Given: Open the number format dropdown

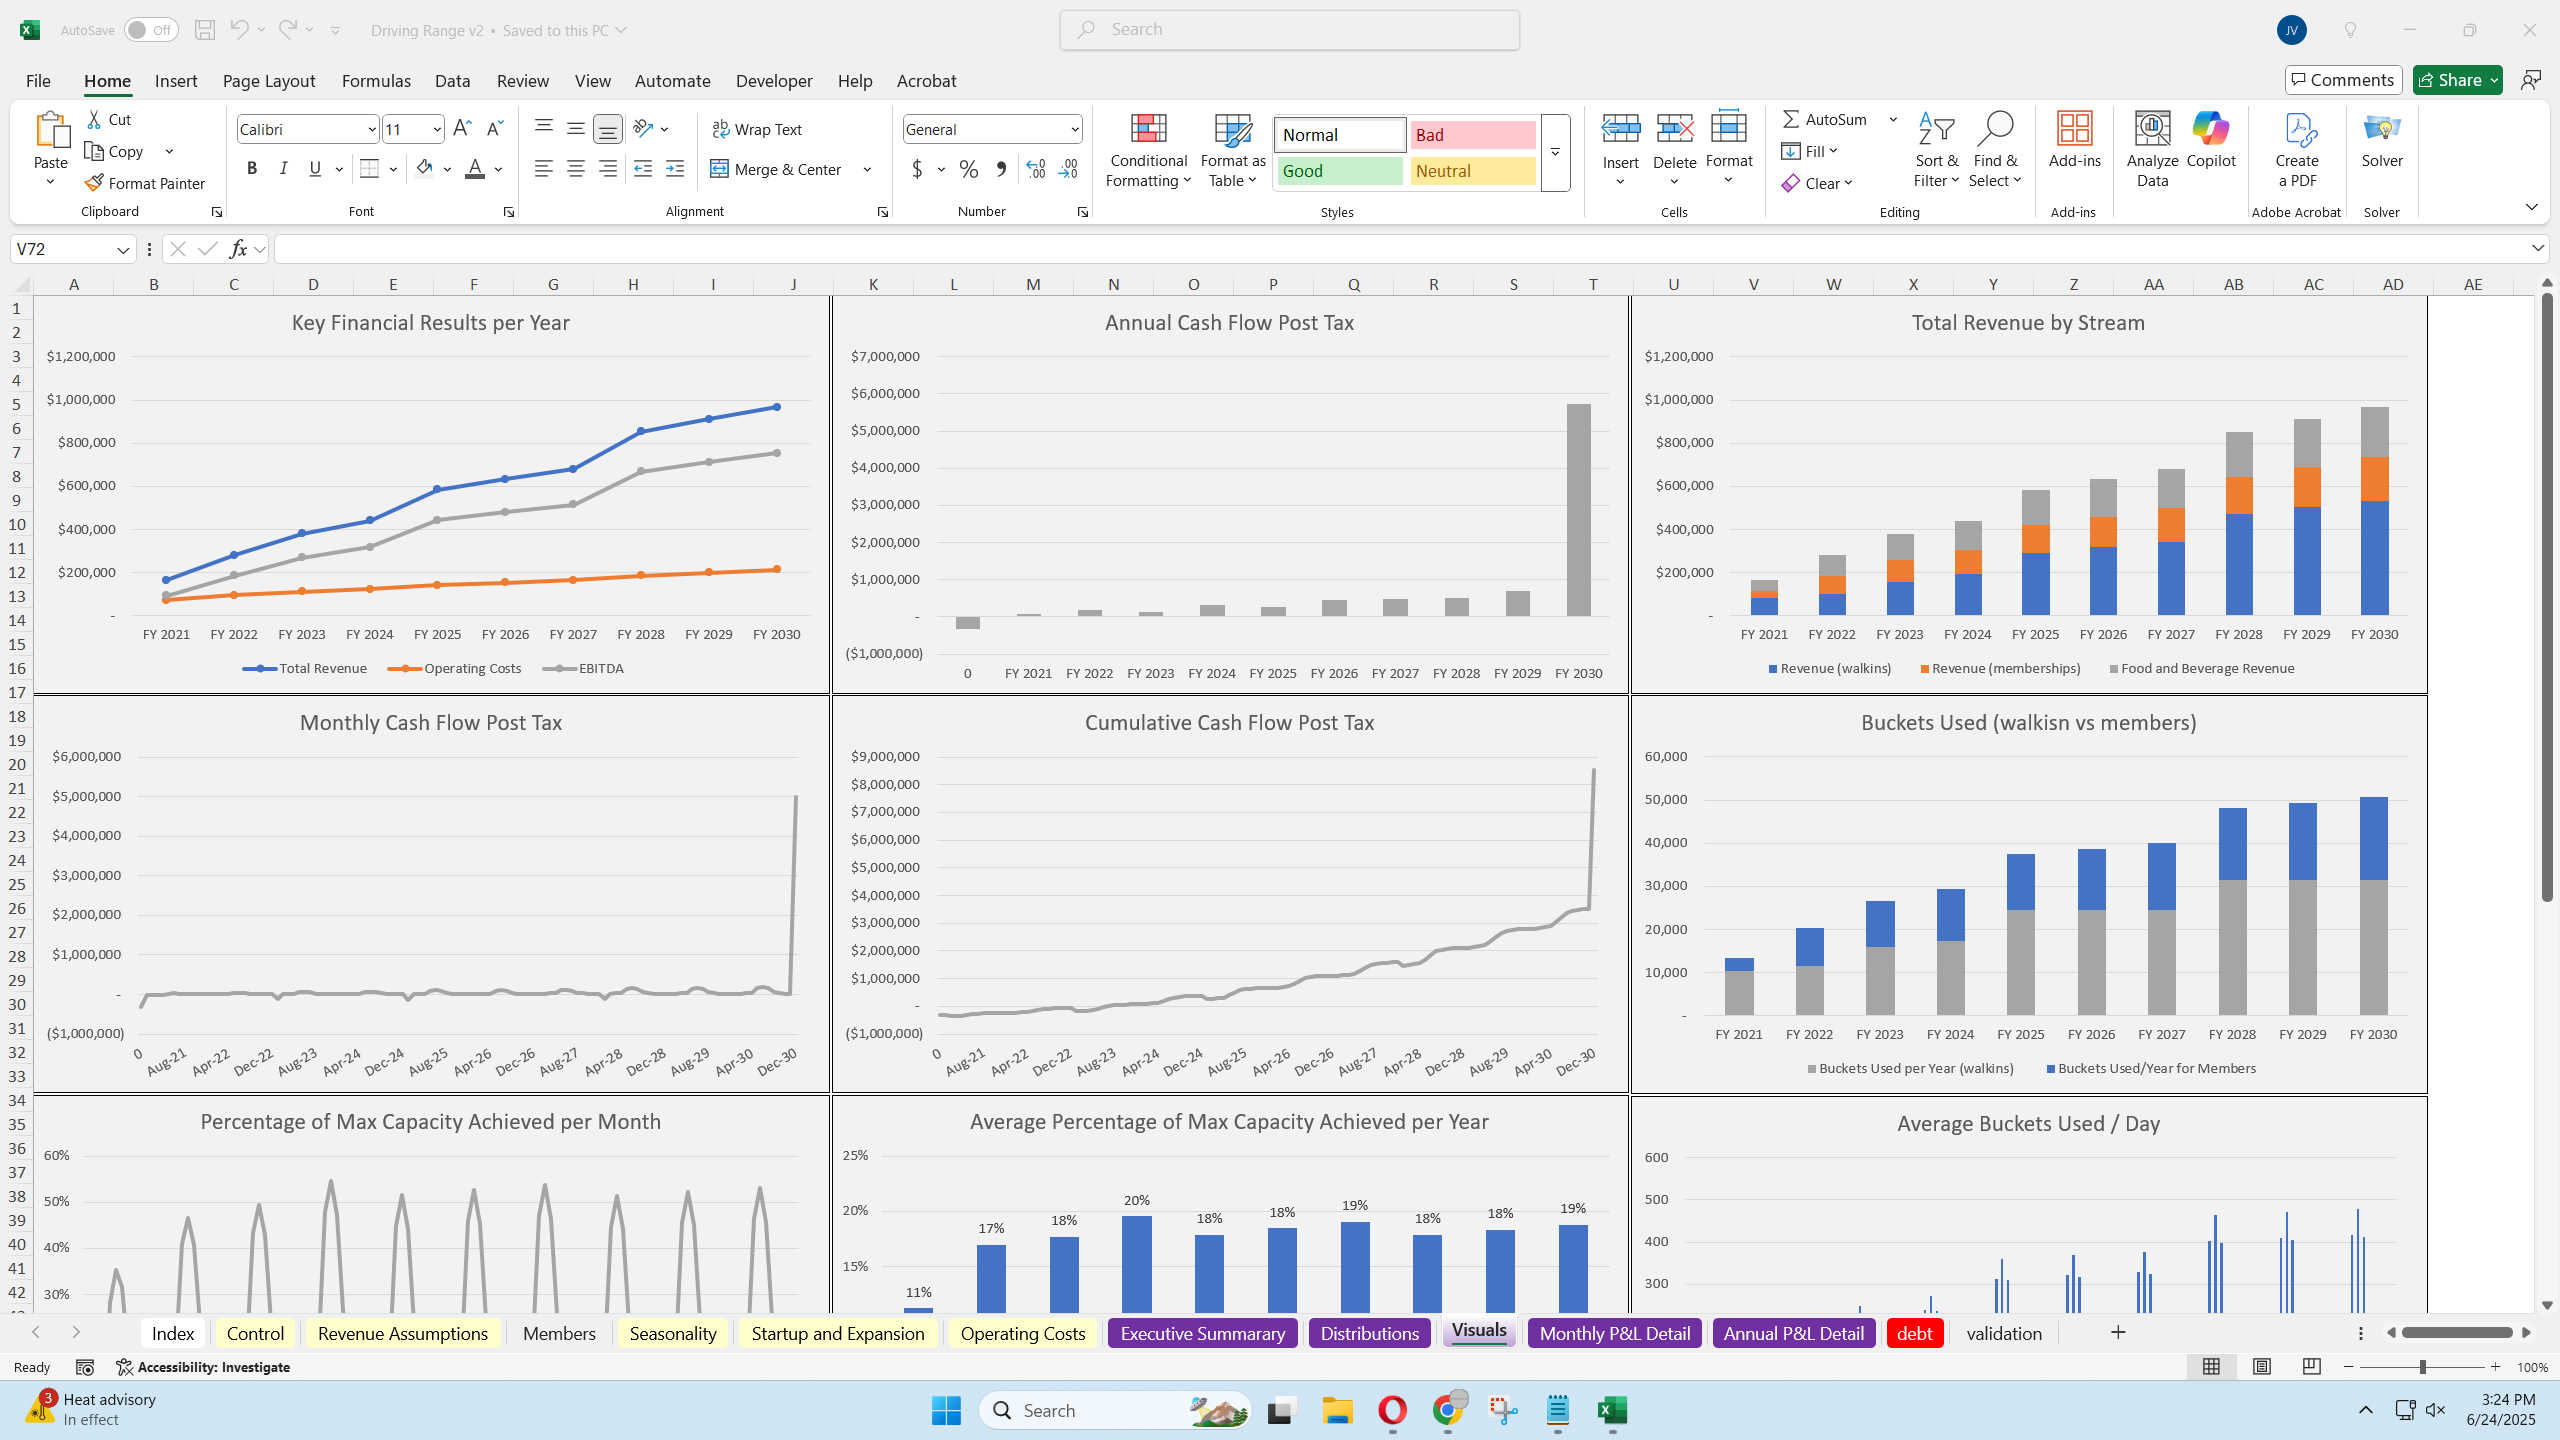Looking at the screenshot, I should pos(1074,129).
